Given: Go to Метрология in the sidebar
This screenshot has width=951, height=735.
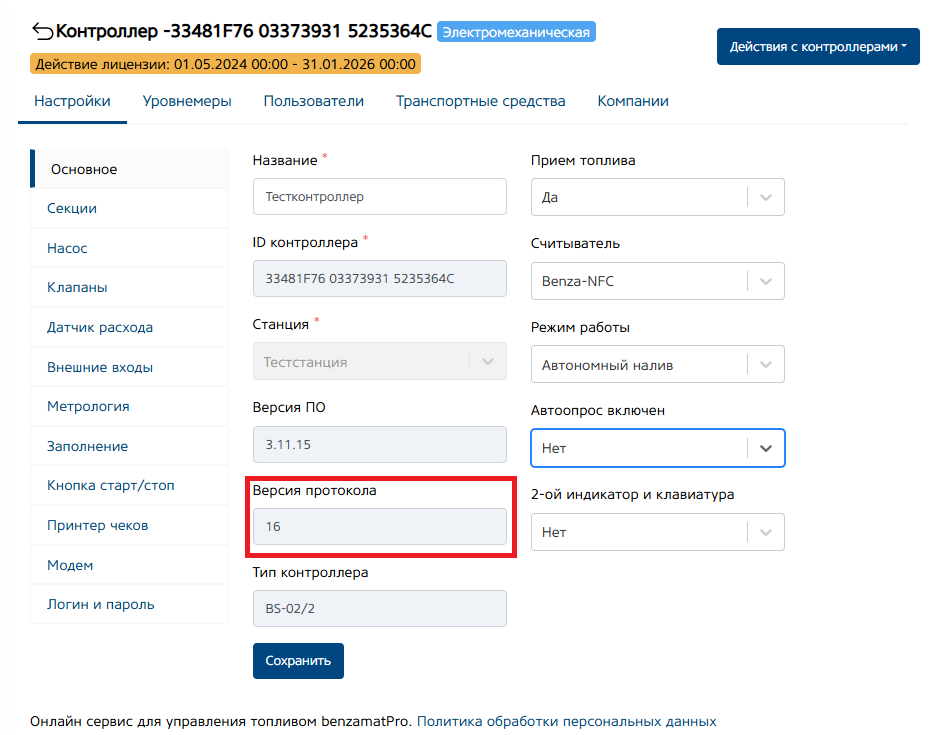Looking at the screenshot, I should pyautogui.click(x=88, y=407).
